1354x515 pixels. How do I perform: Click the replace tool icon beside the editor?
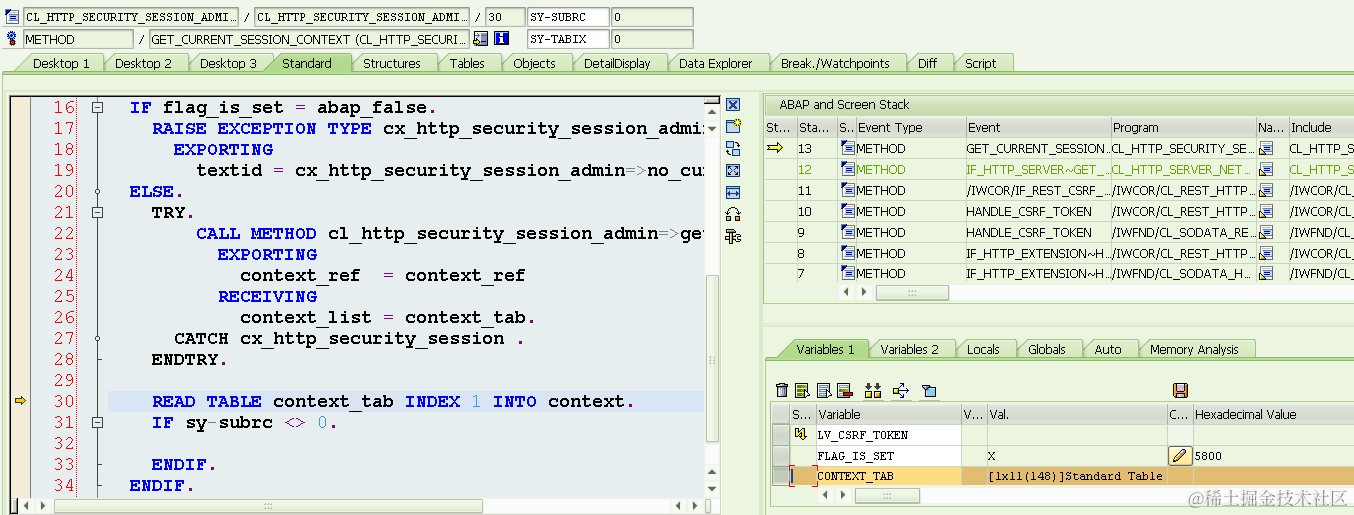(x=733, y=148)
